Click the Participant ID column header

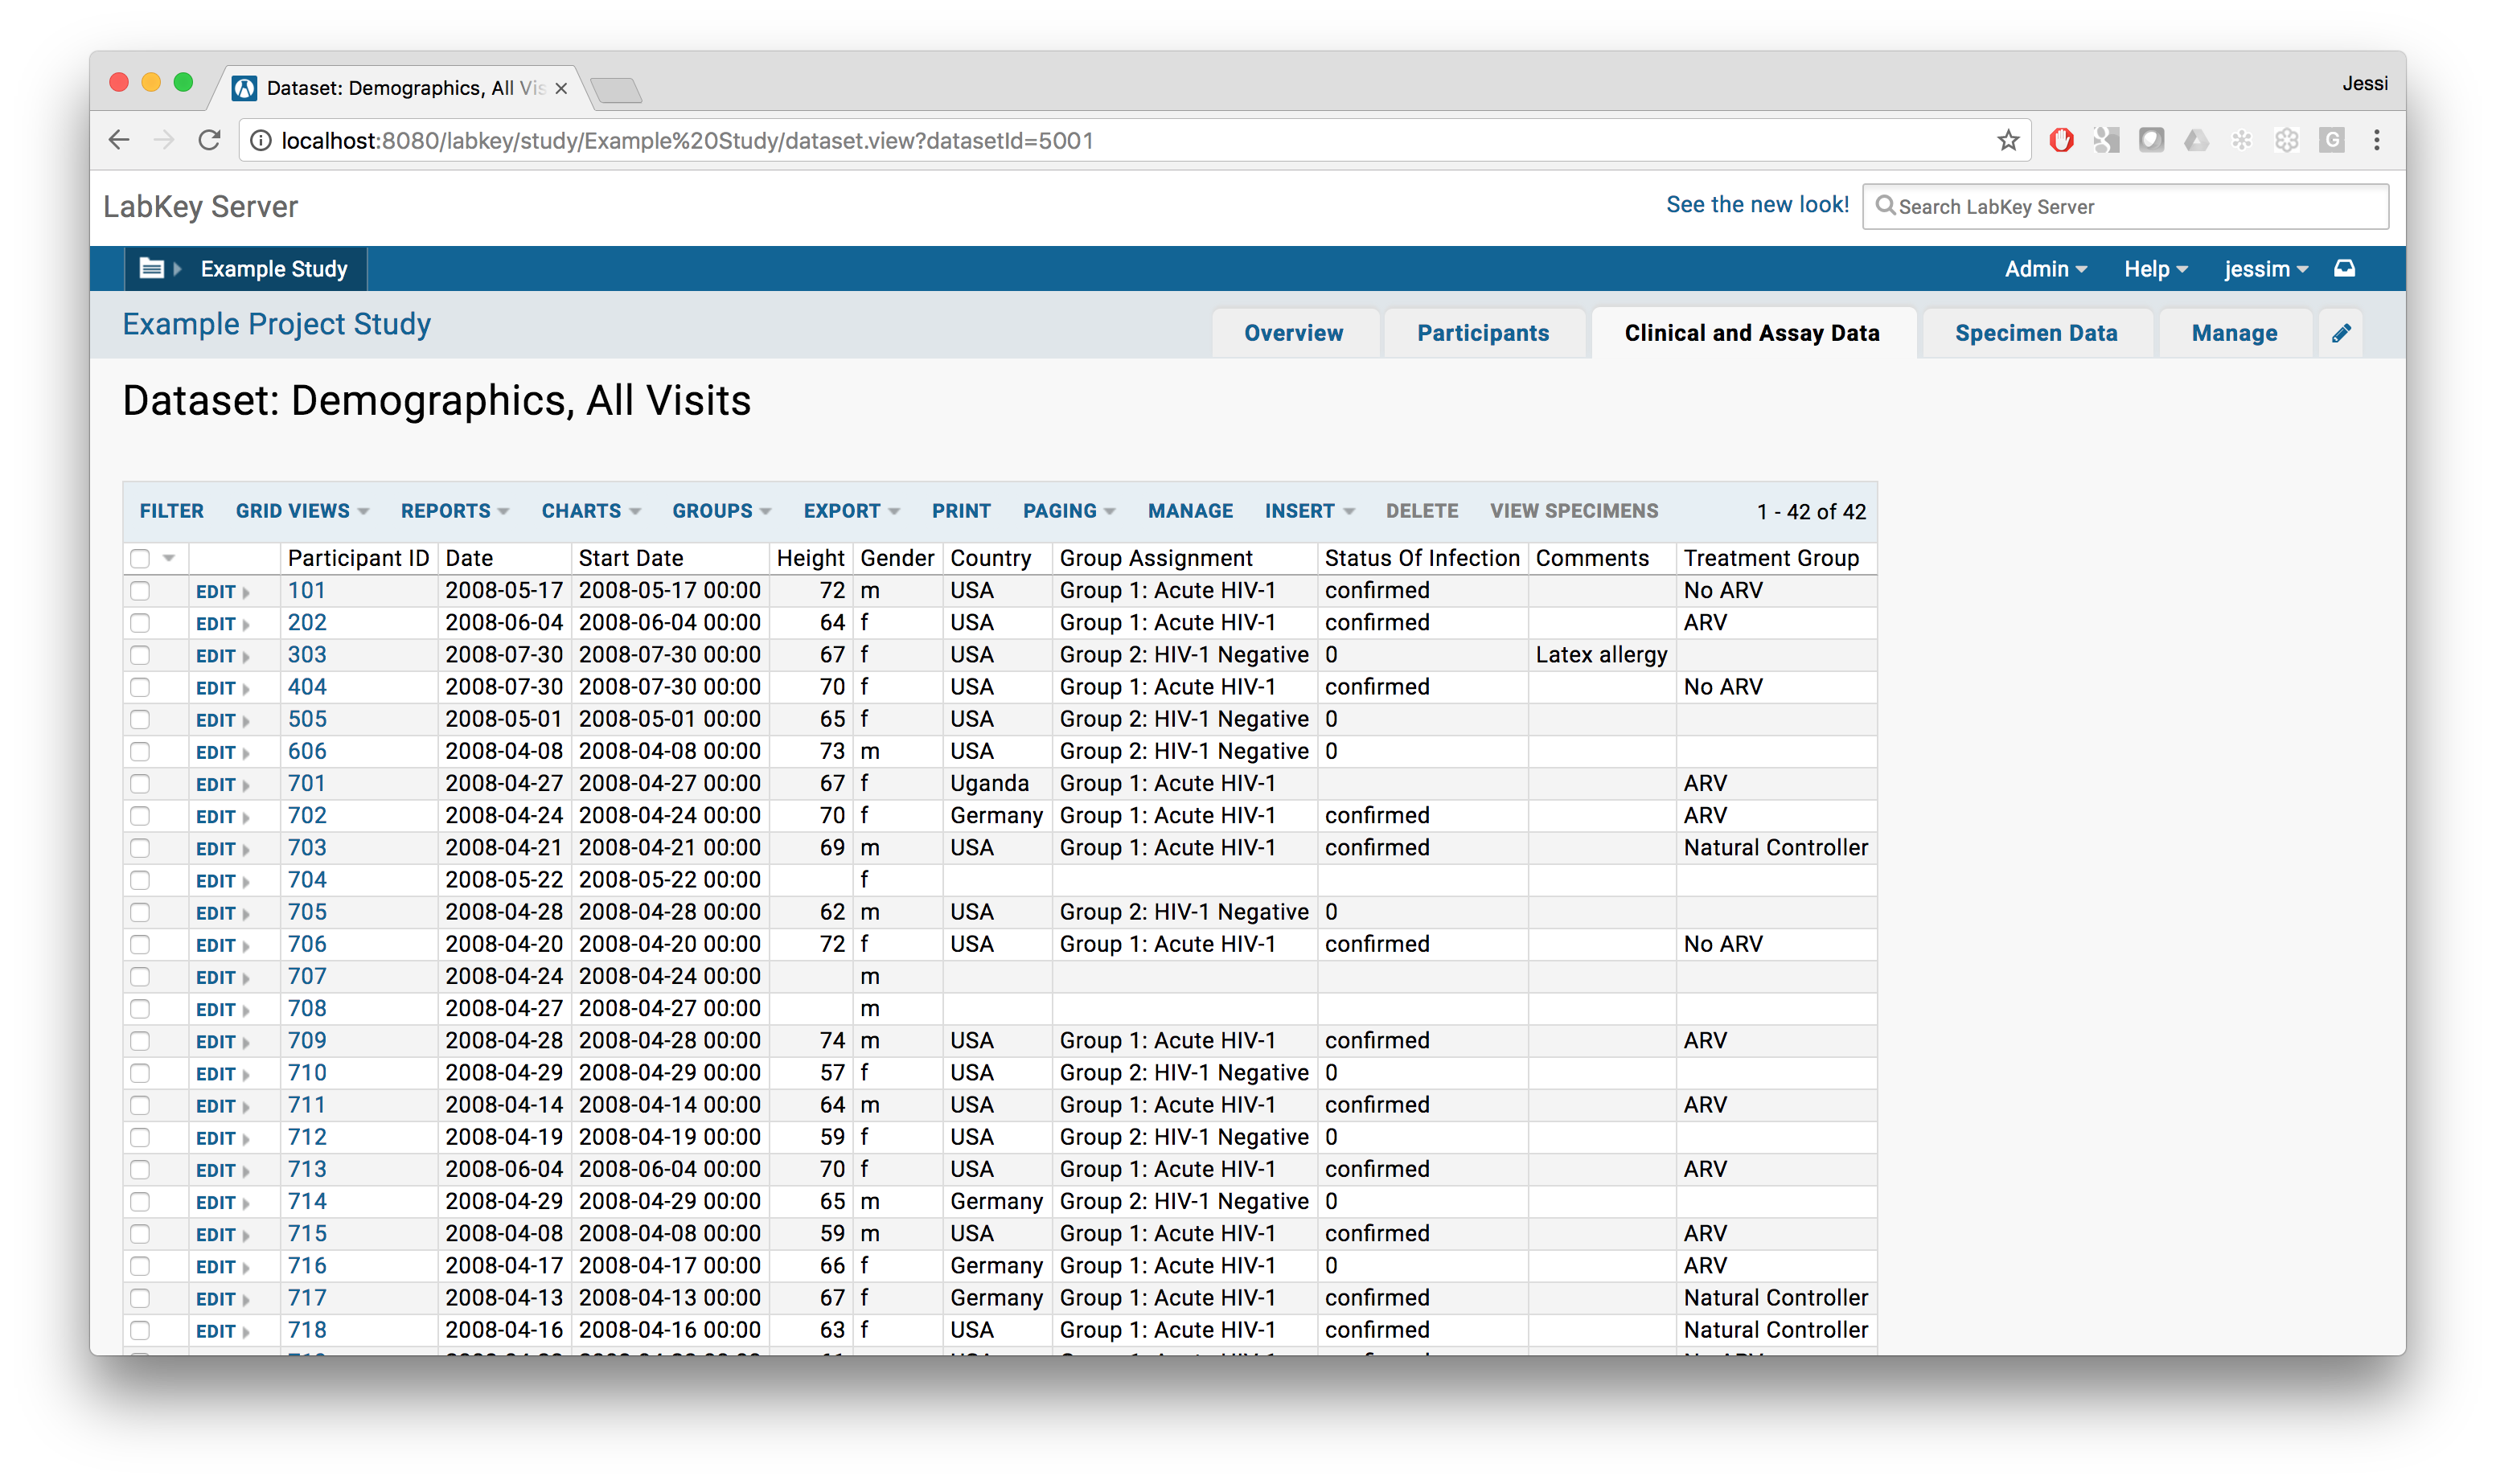[x=358, y=558]
